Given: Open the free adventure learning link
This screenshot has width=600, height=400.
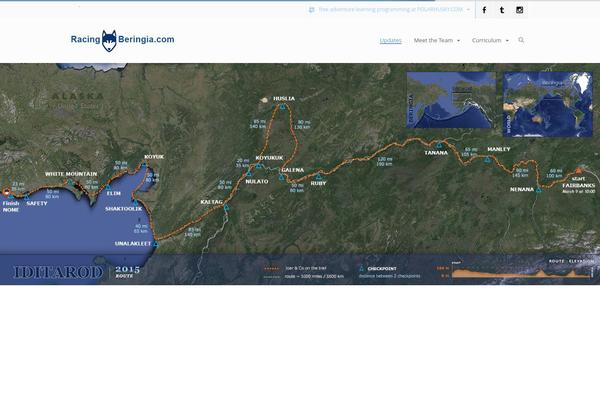Looking at the screenshot, I should 391,10.
